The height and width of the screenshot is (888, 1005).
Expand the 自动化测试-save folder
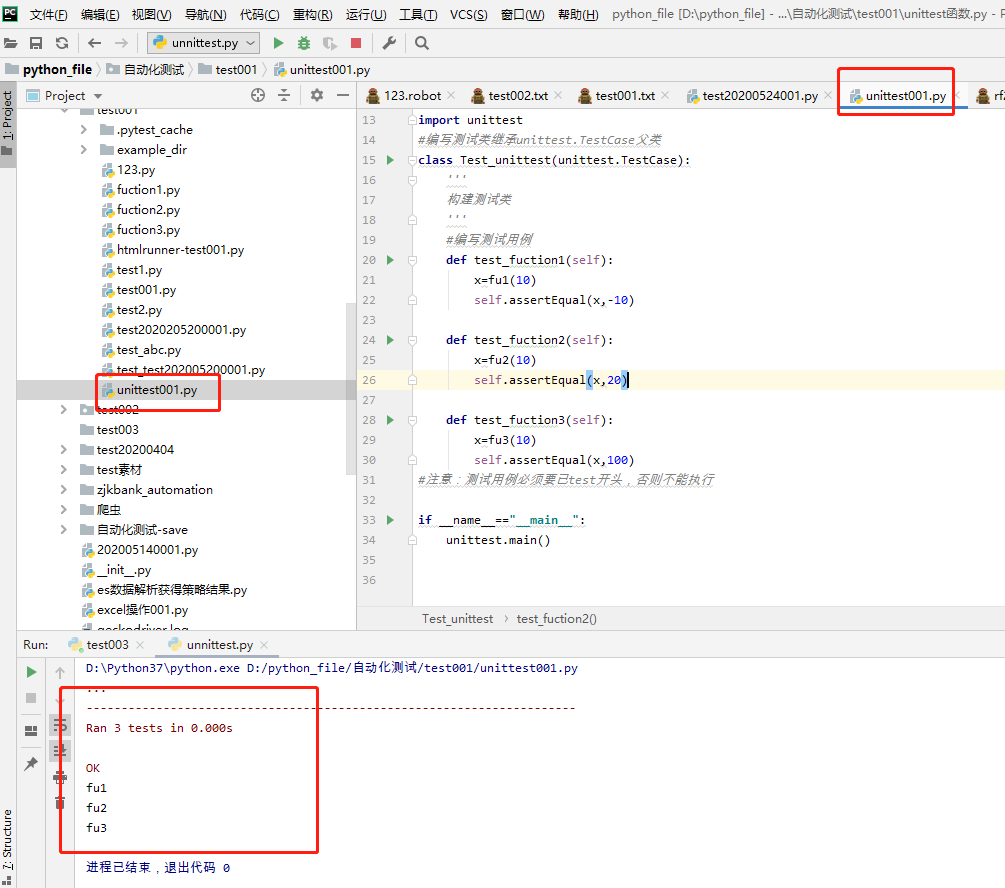(63, 530)
